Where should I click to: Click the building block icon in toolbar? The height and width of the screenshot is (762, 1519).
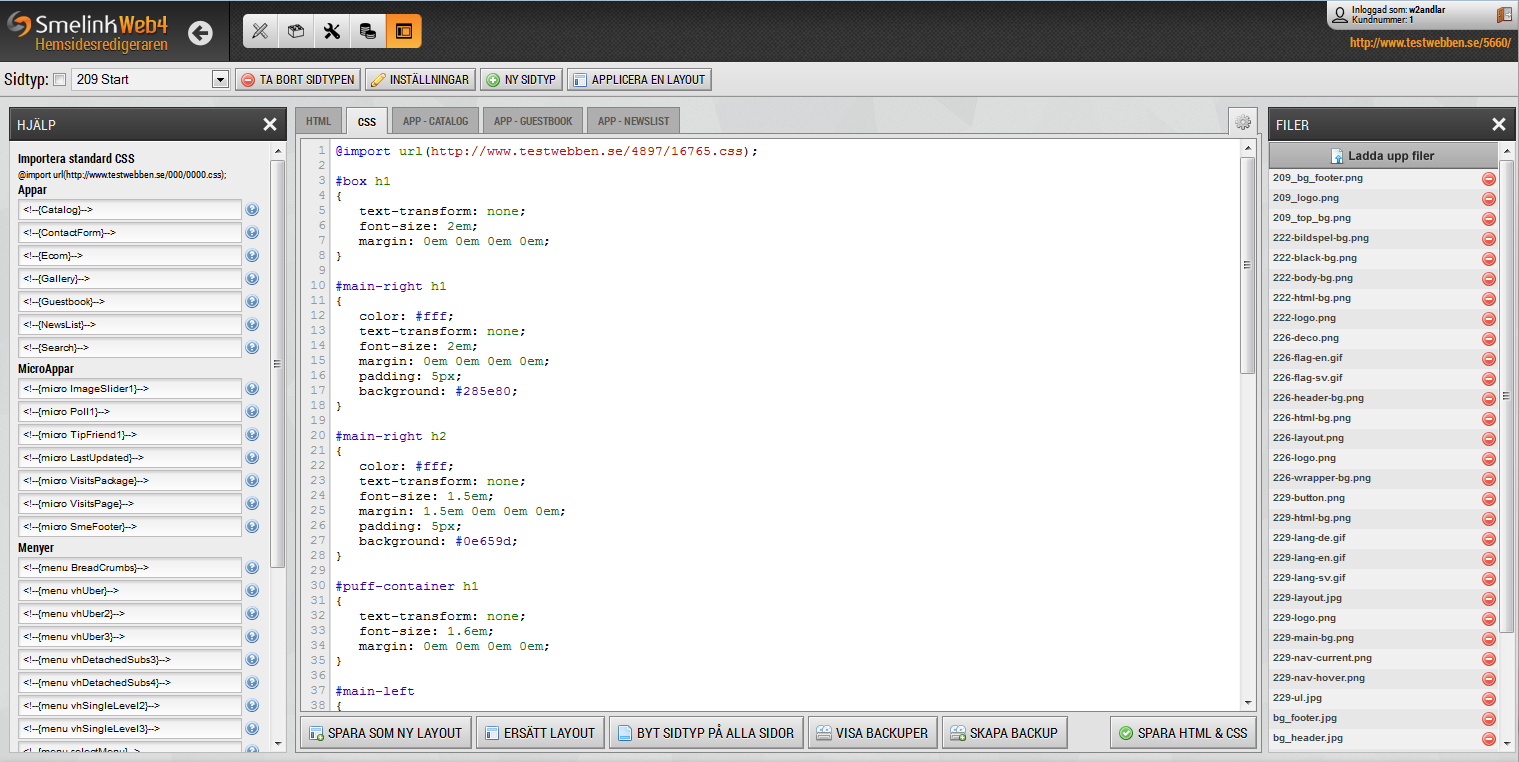[296, 31]
